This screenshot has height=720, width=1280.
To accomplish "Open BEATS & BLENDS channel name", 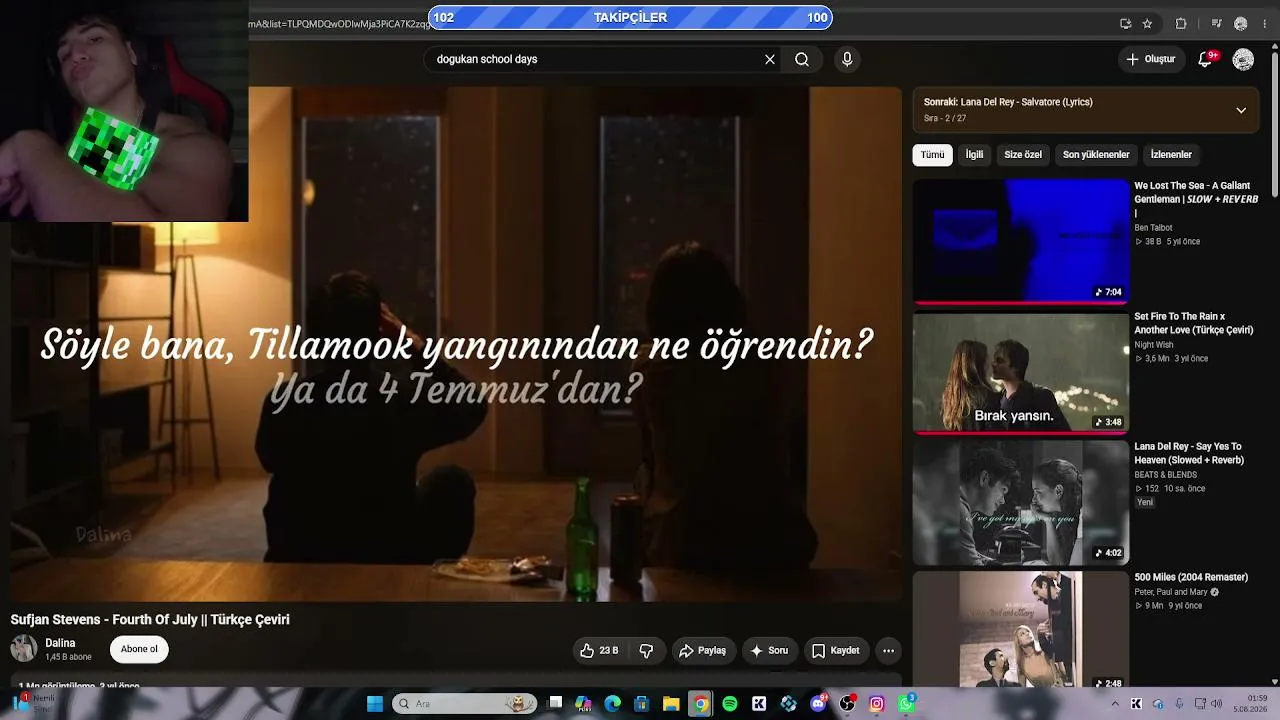I will [1165, 475].
